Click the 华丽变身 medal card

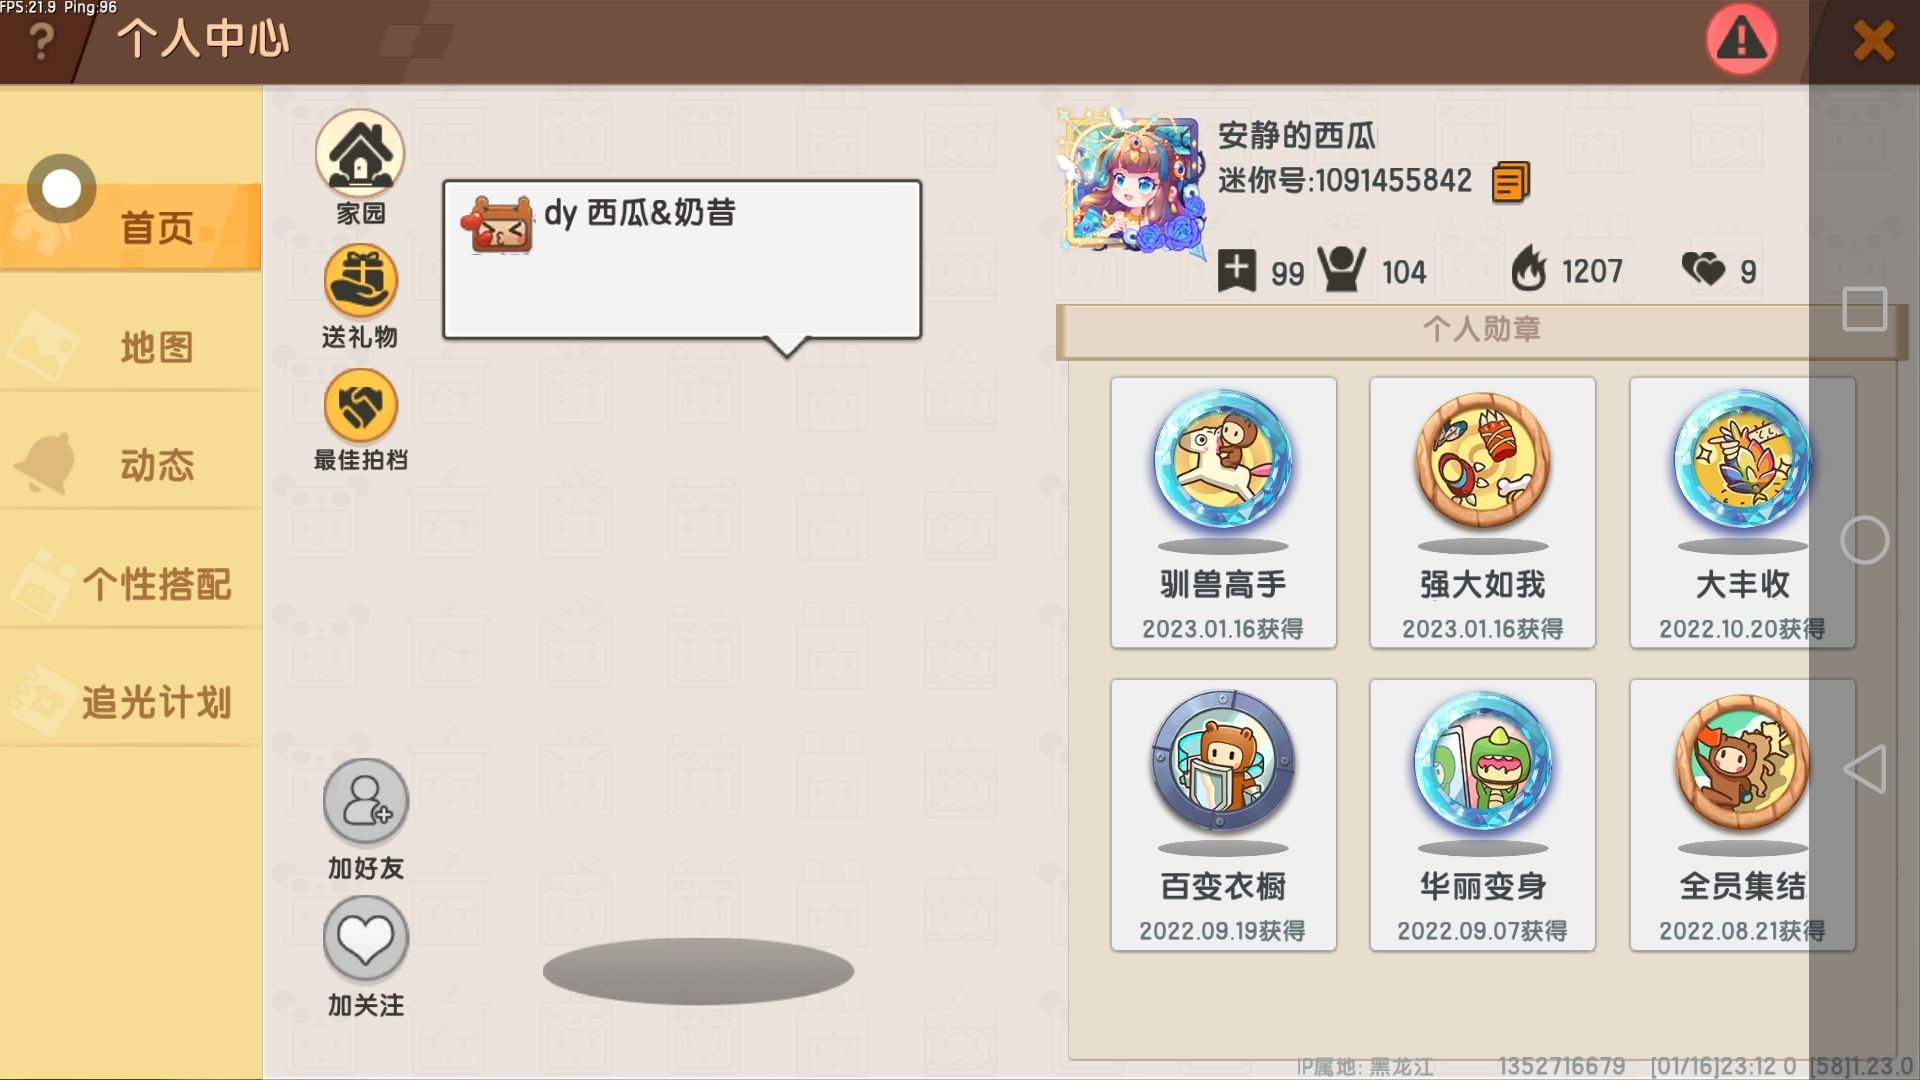(1482, 814)
